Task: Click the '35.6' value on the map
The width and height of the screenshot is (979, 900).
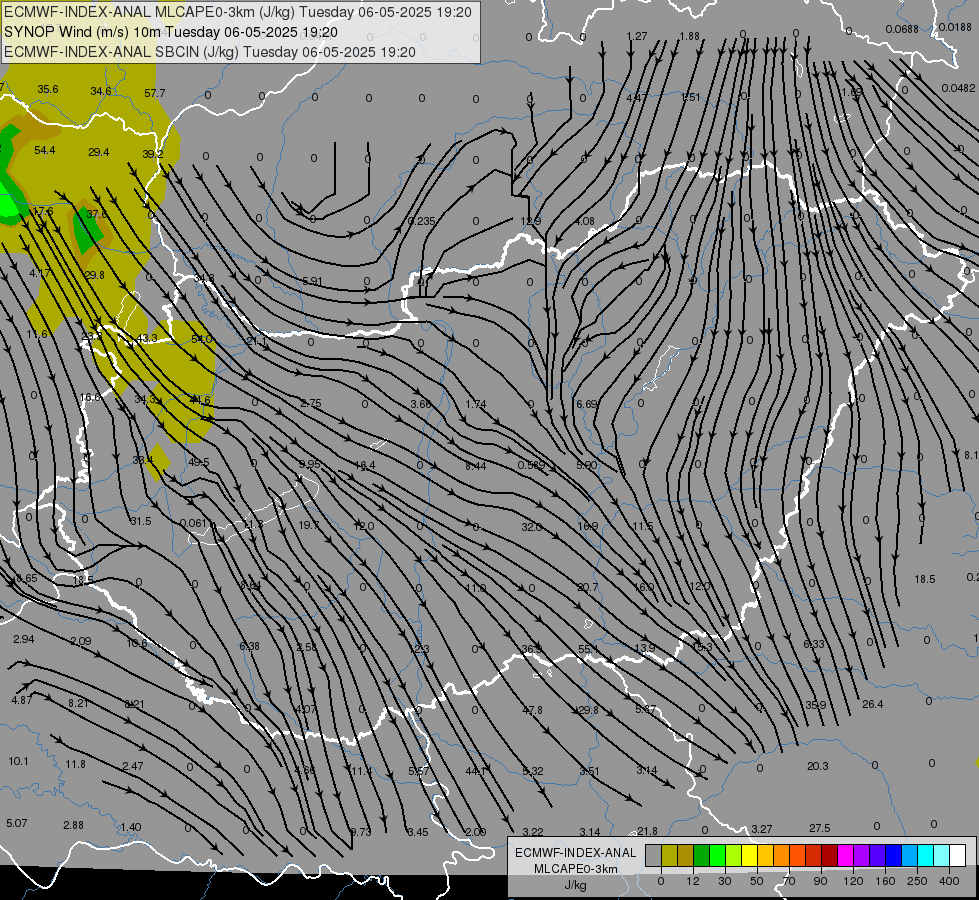Action: [x=47, y=89]
